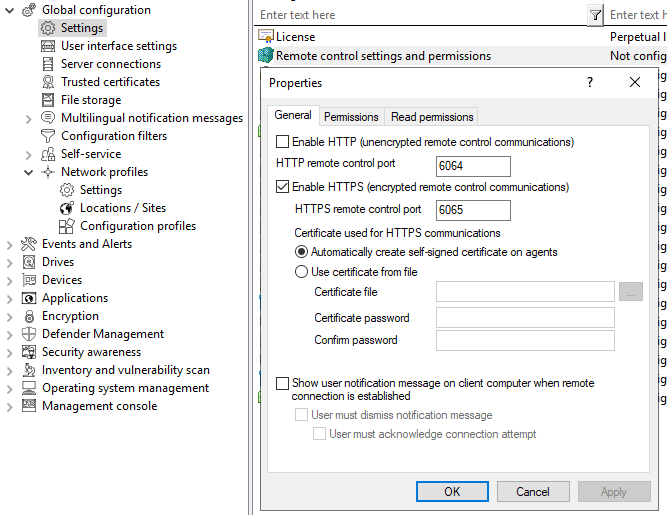The height and width of the screenshot is (515, 667).
Task: Expand the Multilingual notification messages node
Action: click(x=29, y=118)
